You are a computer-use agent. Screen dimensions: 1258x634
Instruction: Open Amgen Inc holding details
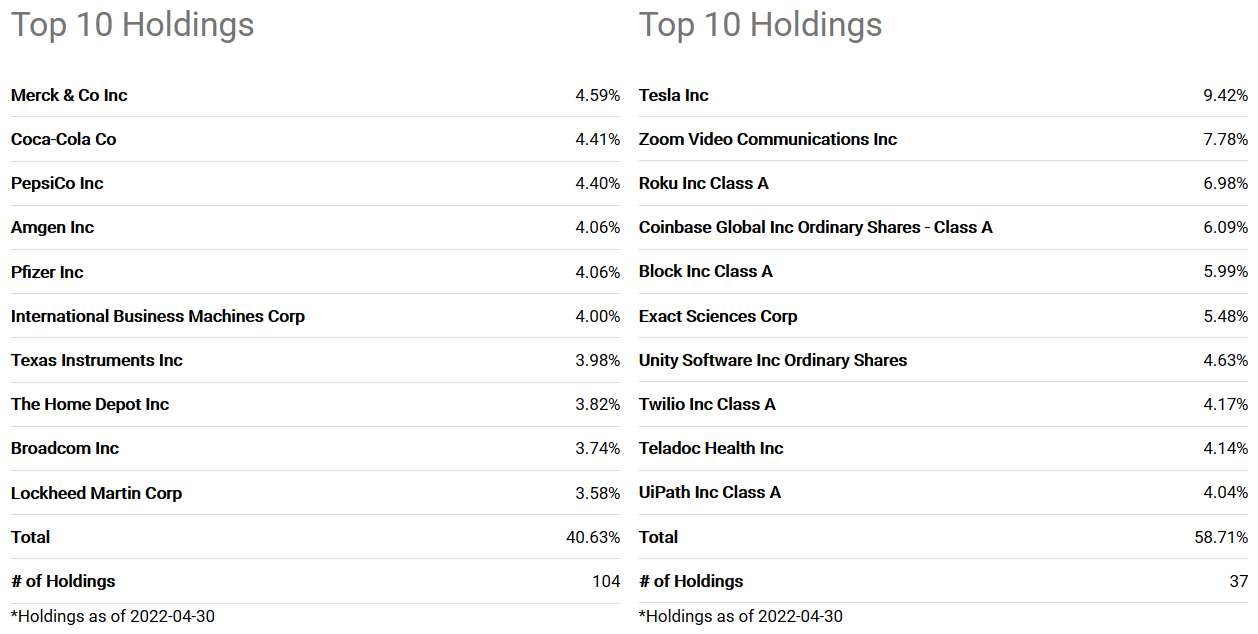coord(52,227)
